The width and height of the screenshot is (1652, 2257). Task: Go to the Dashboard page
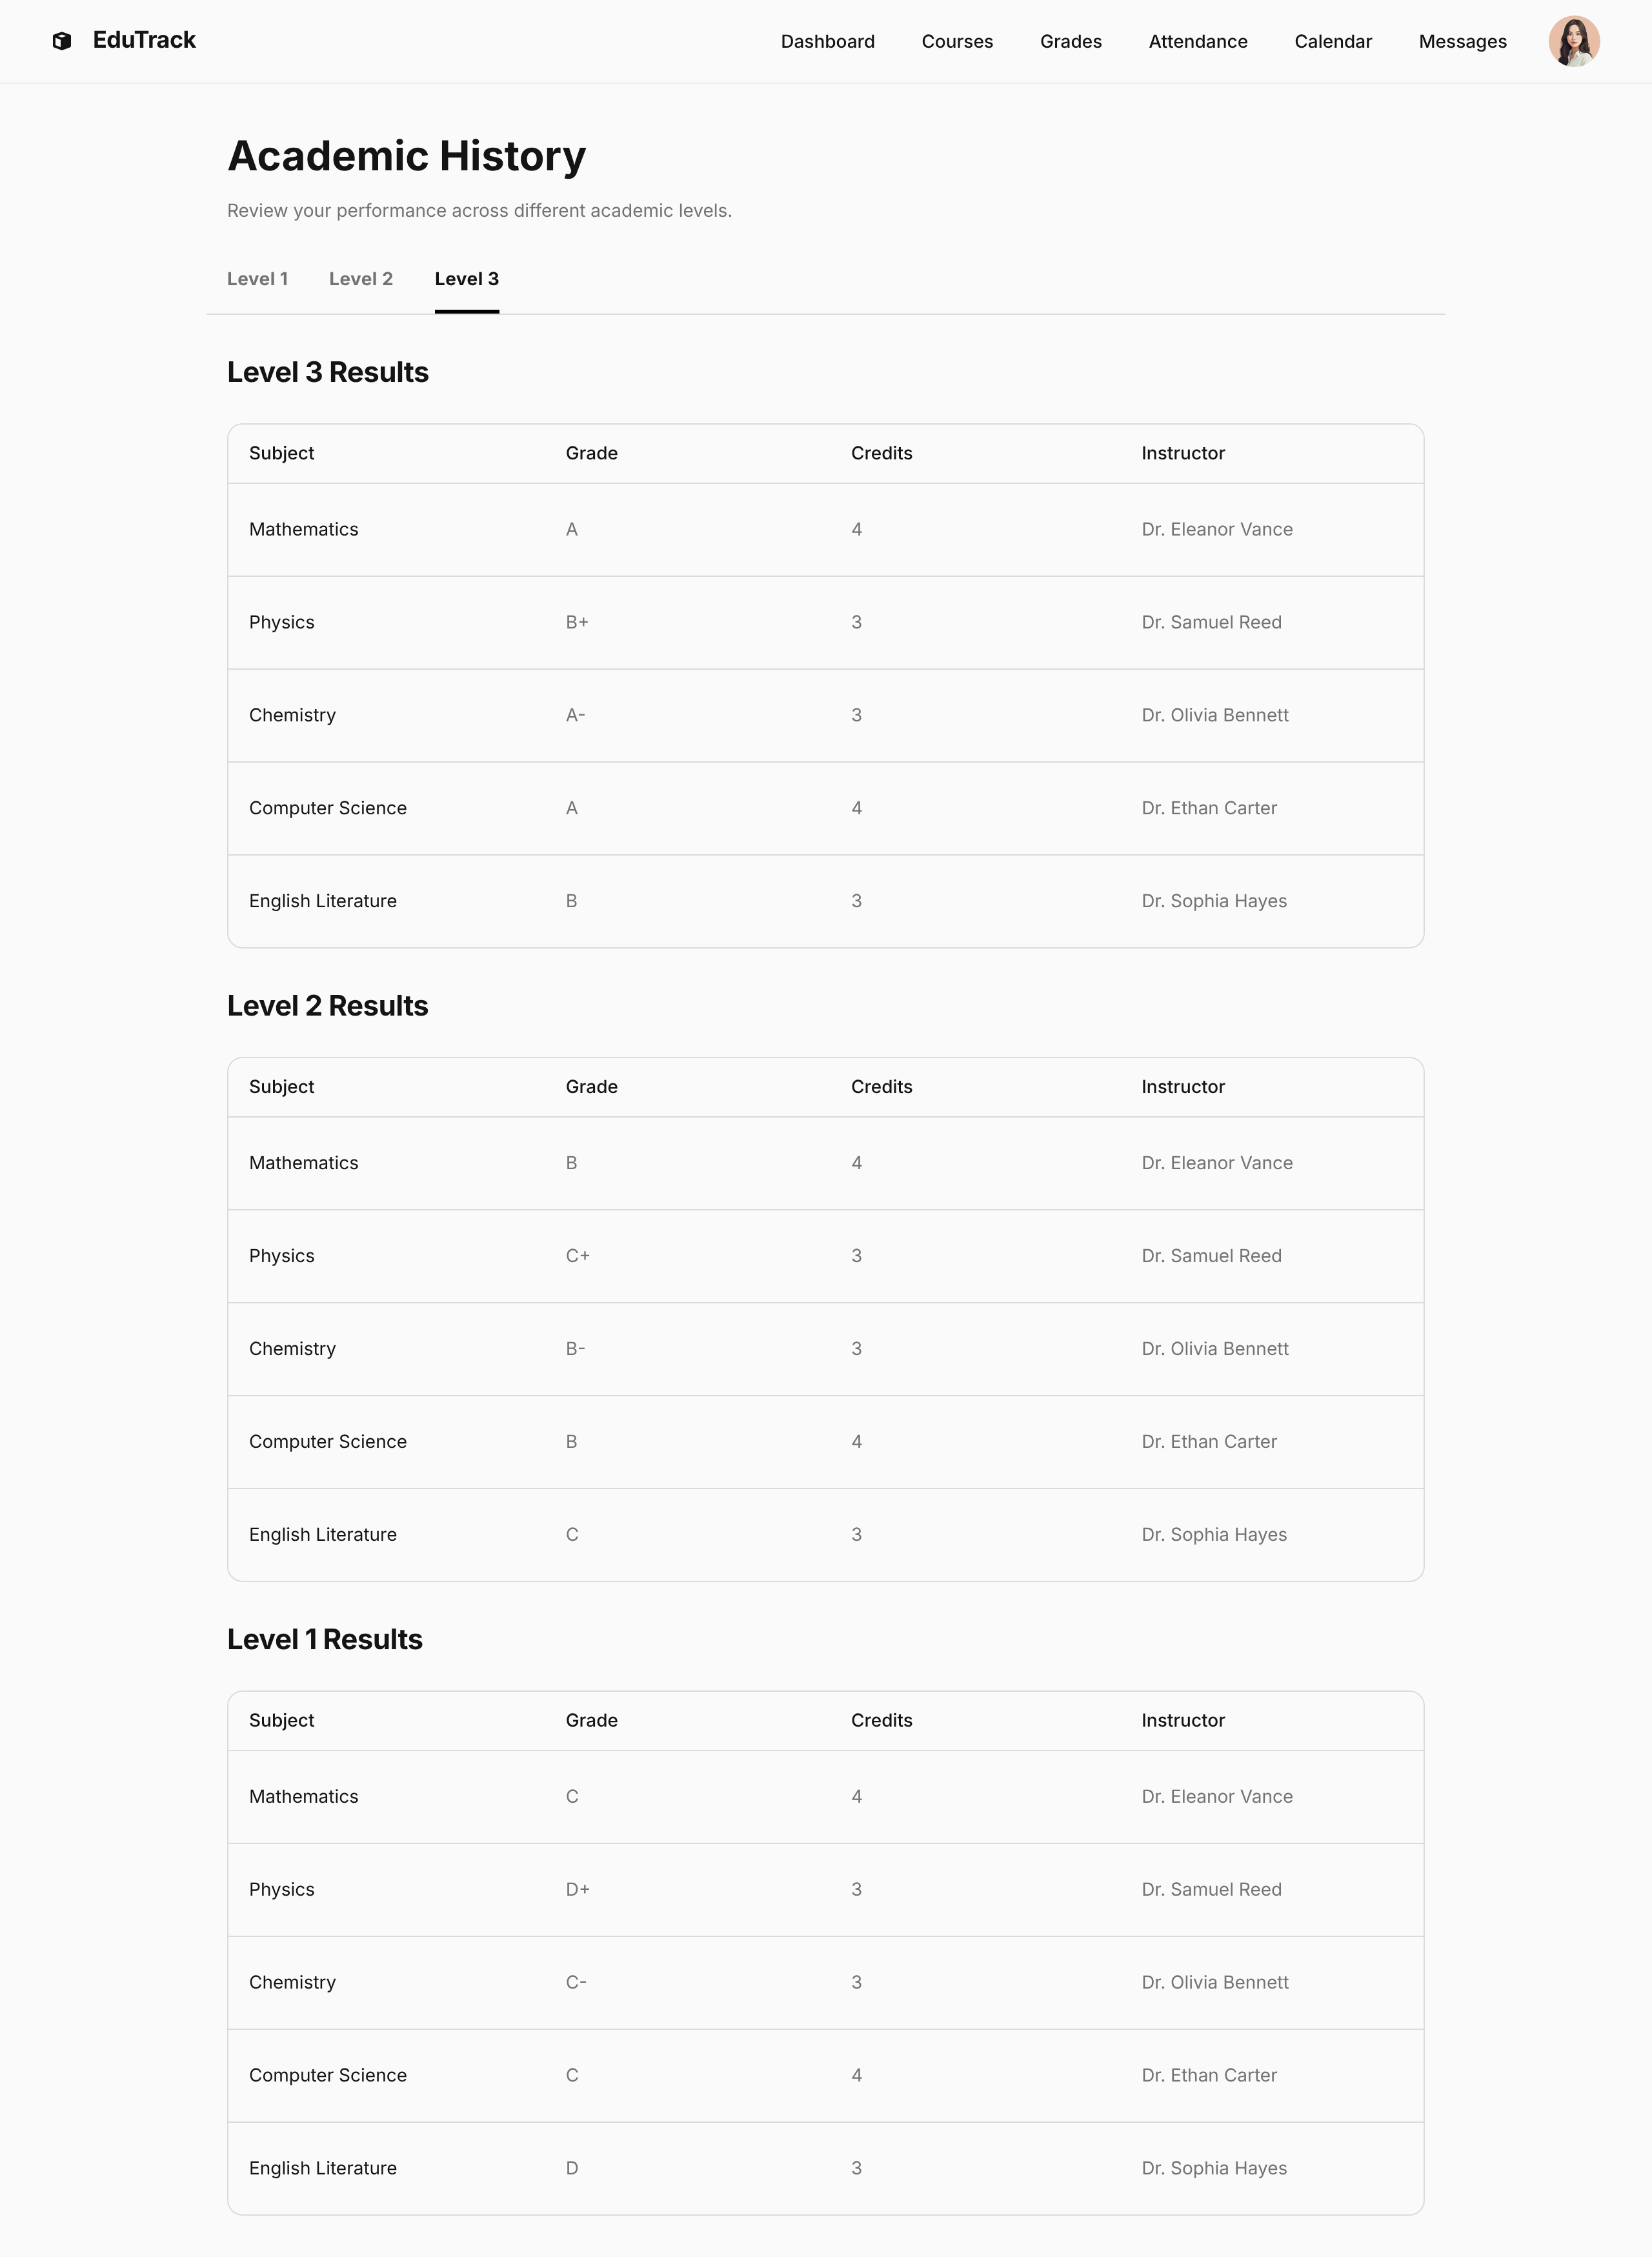click(x=827, y=41)
